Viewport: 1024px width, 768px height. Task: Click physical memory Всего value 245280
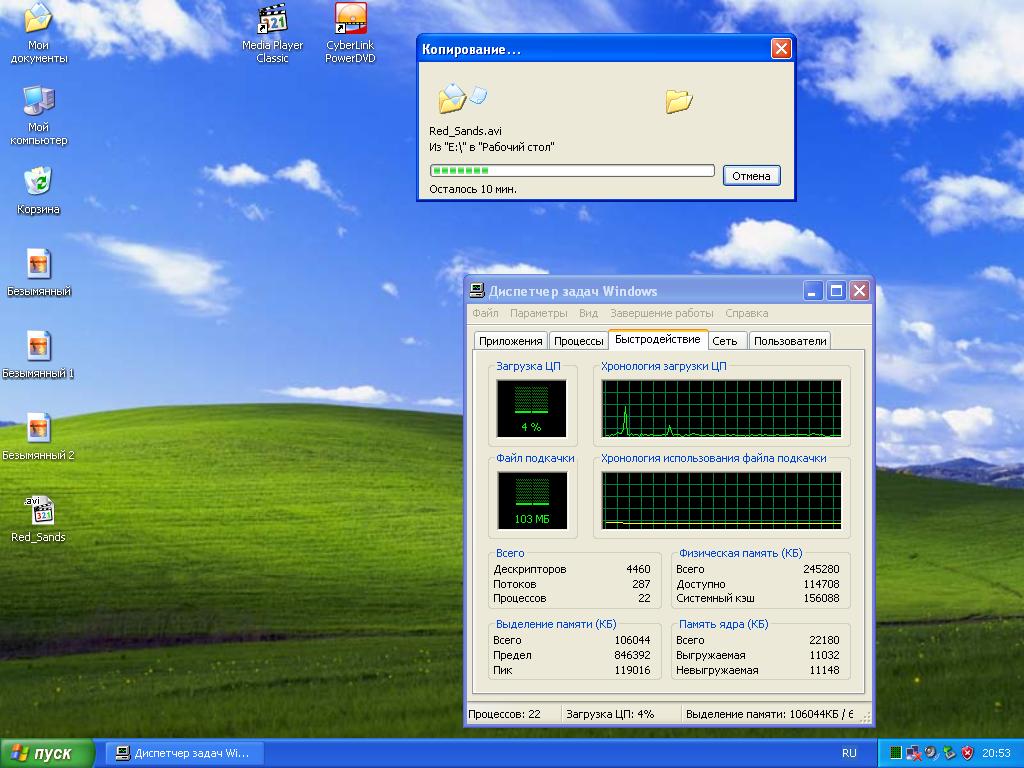tap(821, 569)
